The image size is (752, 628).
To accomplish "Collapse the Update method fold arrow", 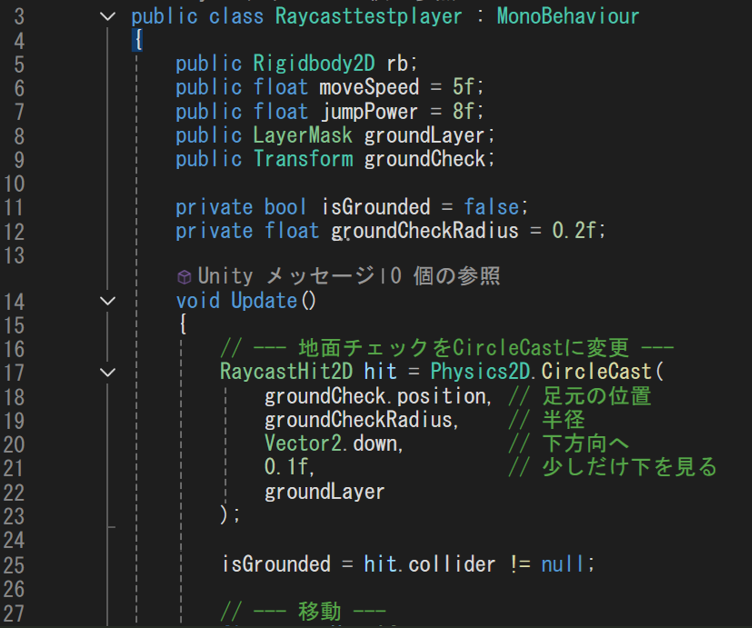I will click(x=108, y=300).
